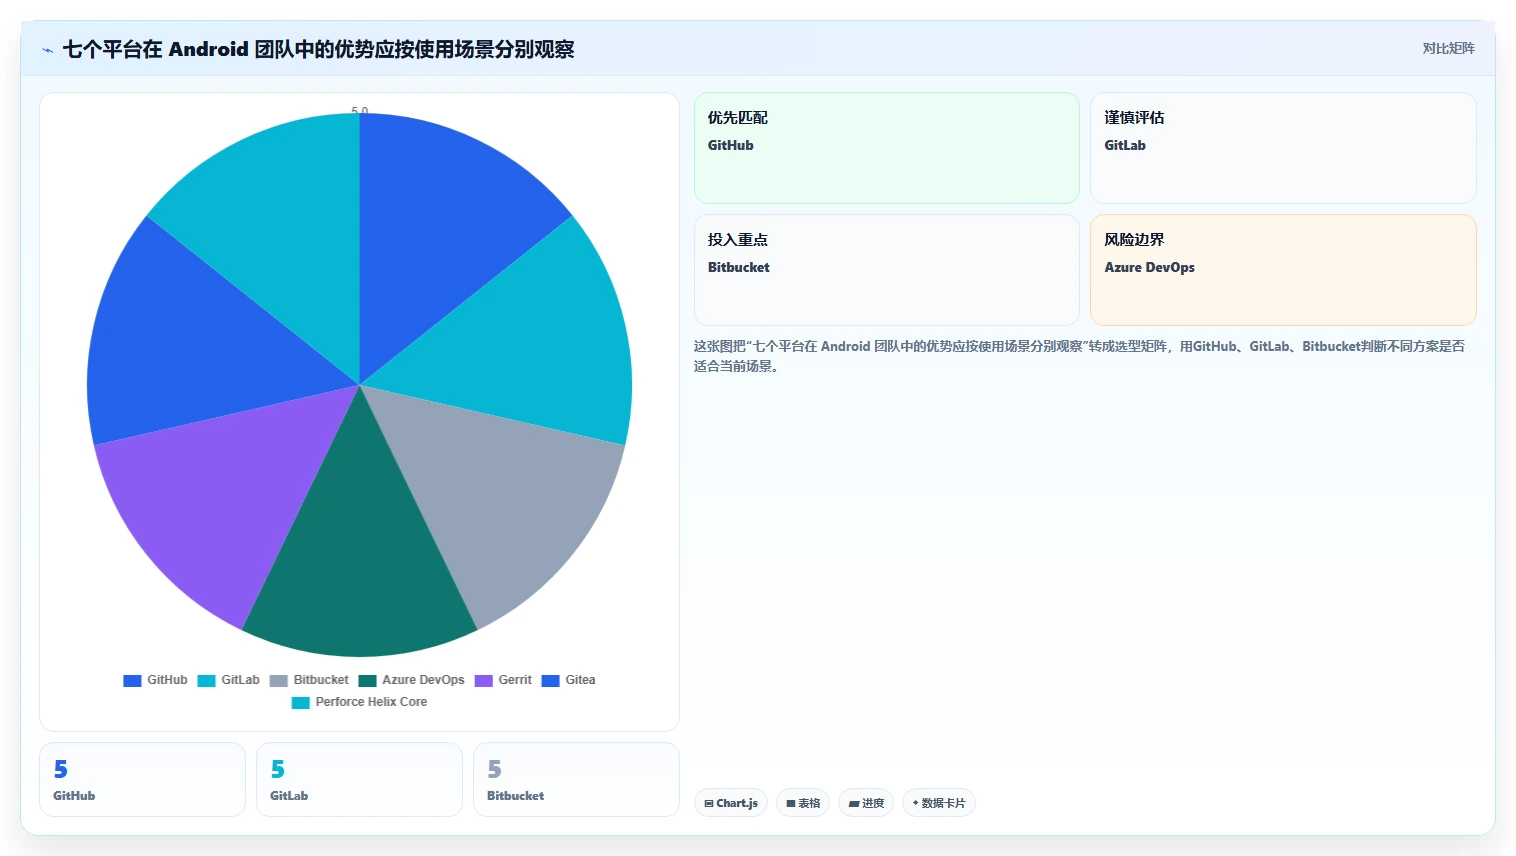
Task: Click the GitLab stat card showing 5
Action: click(359, 780)
